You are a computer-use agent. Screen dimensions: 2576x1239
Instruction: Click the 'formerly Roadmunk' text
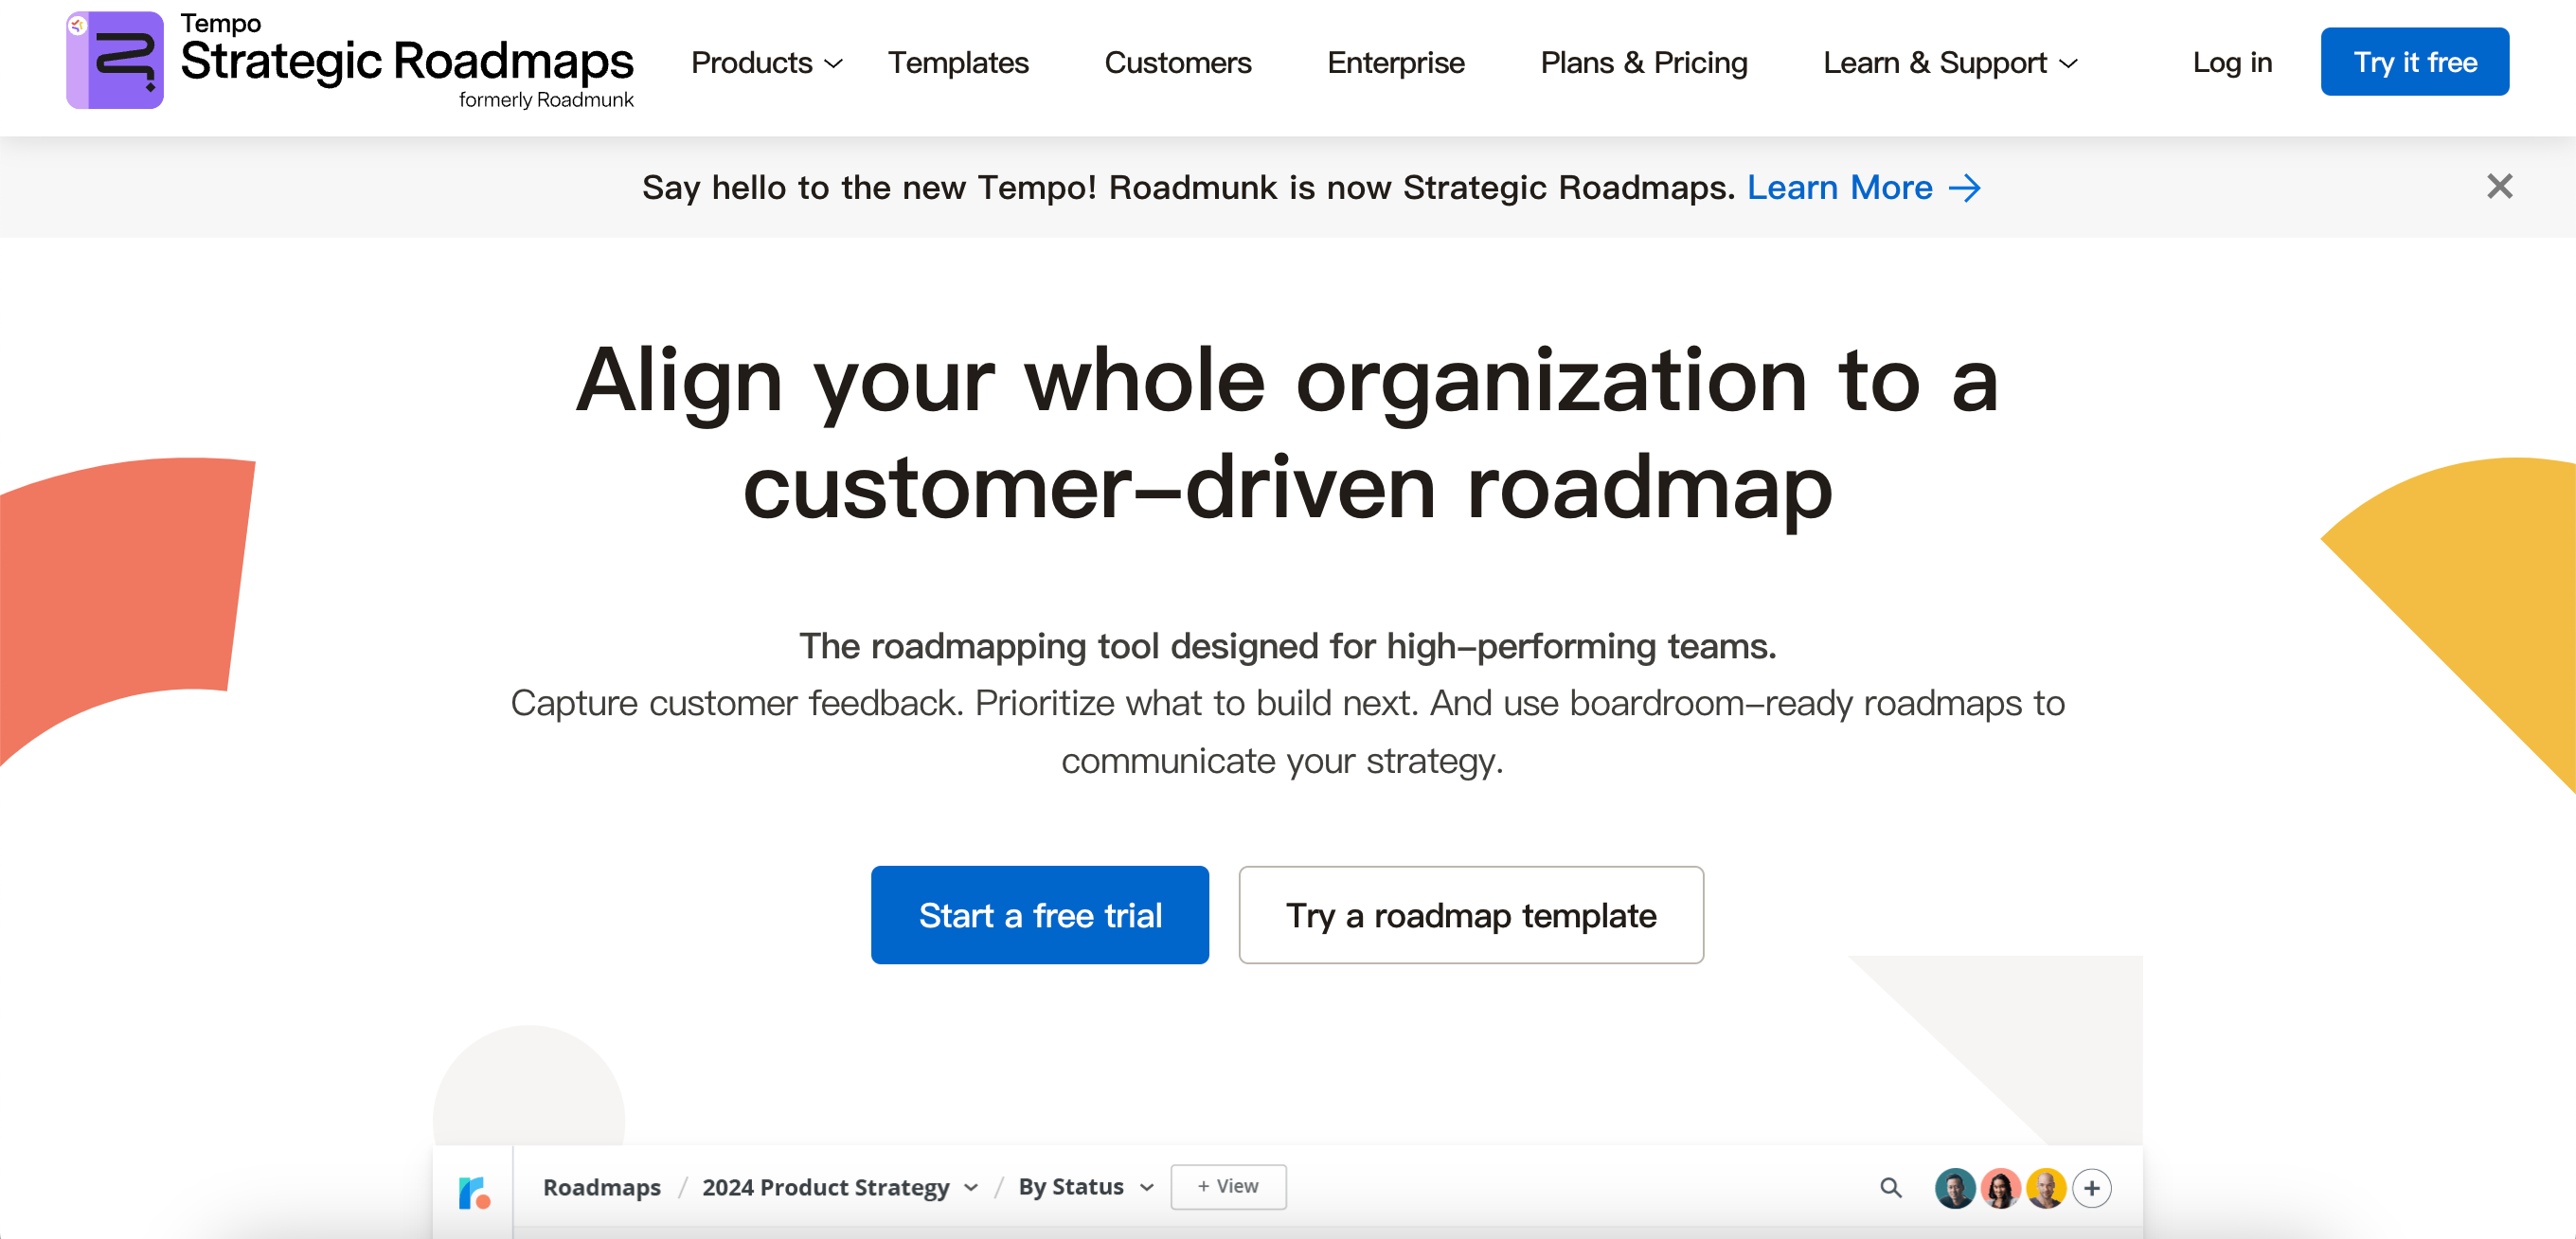(546, 100)
